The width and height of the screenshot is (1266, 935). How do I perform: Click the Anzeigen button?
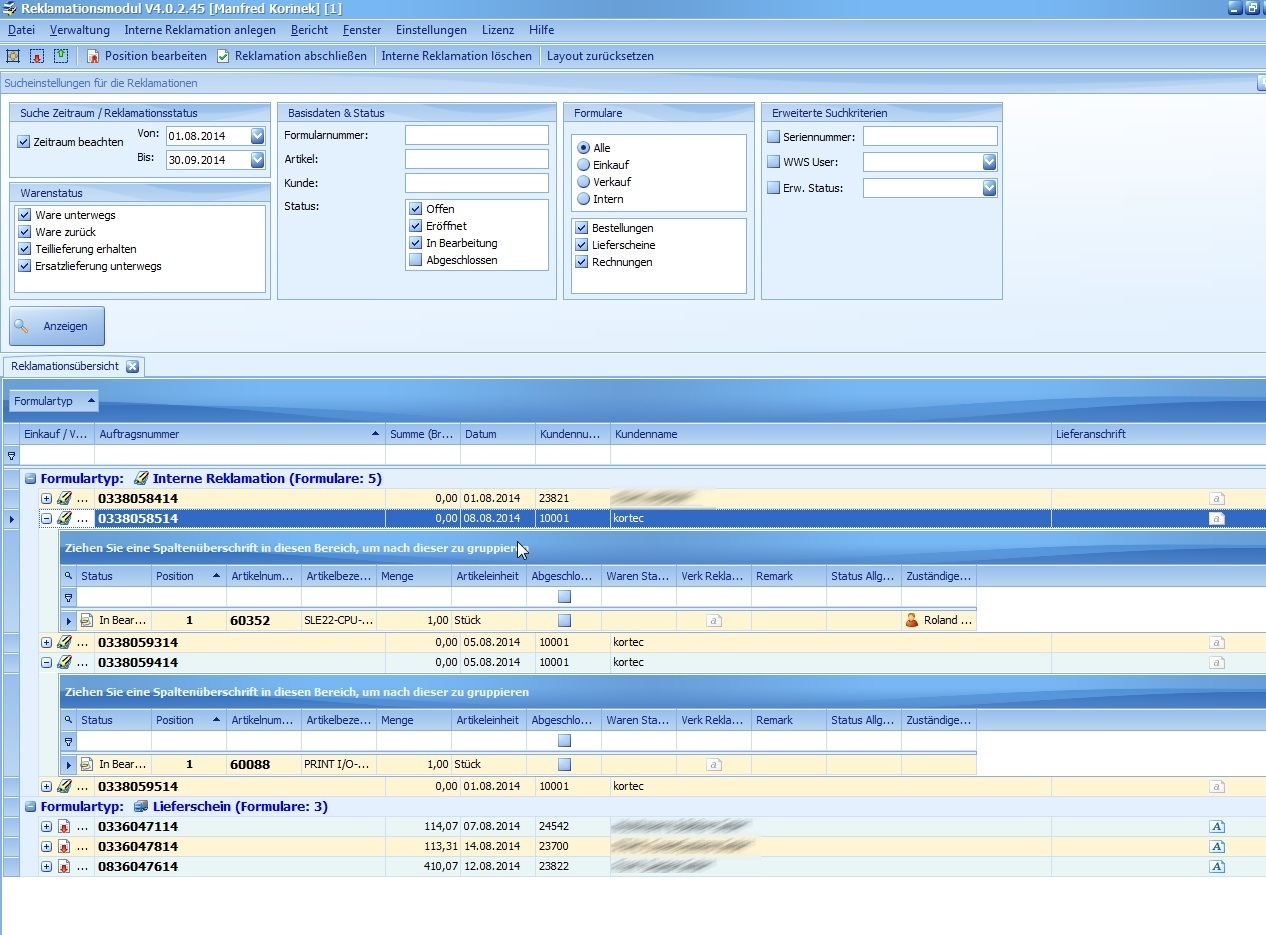pos(57,326)
